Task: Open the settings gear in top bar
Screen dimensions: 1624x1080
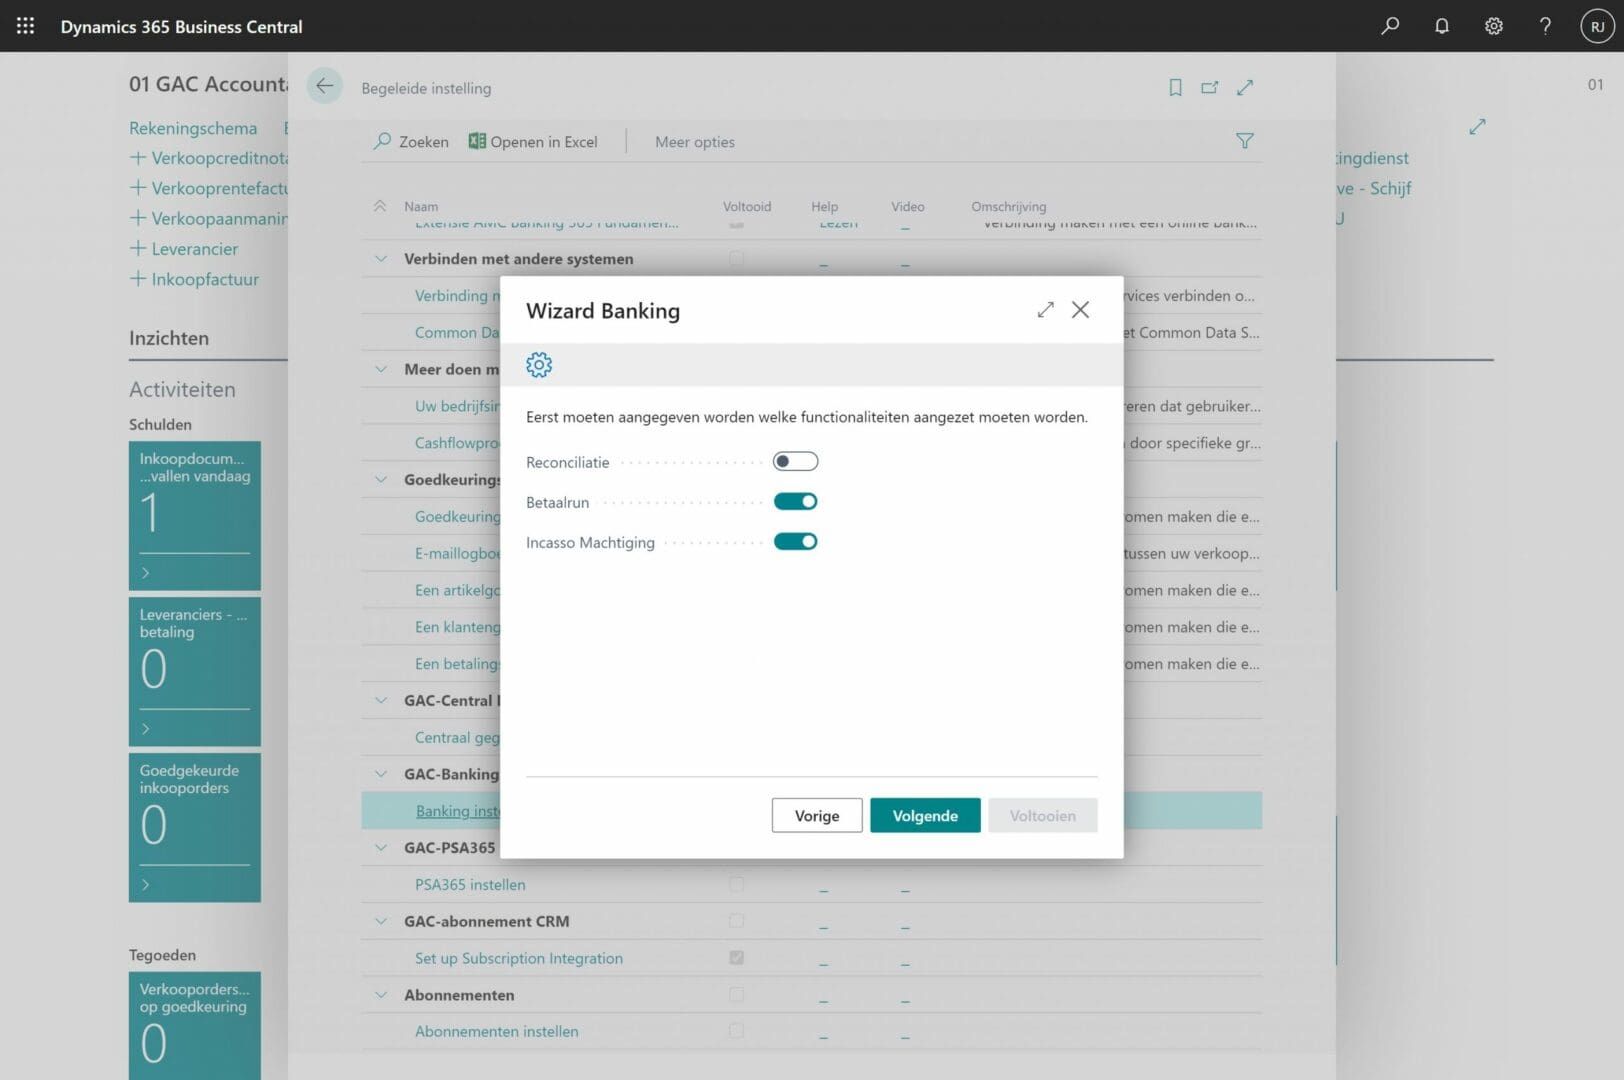Action: [1493, 26]
